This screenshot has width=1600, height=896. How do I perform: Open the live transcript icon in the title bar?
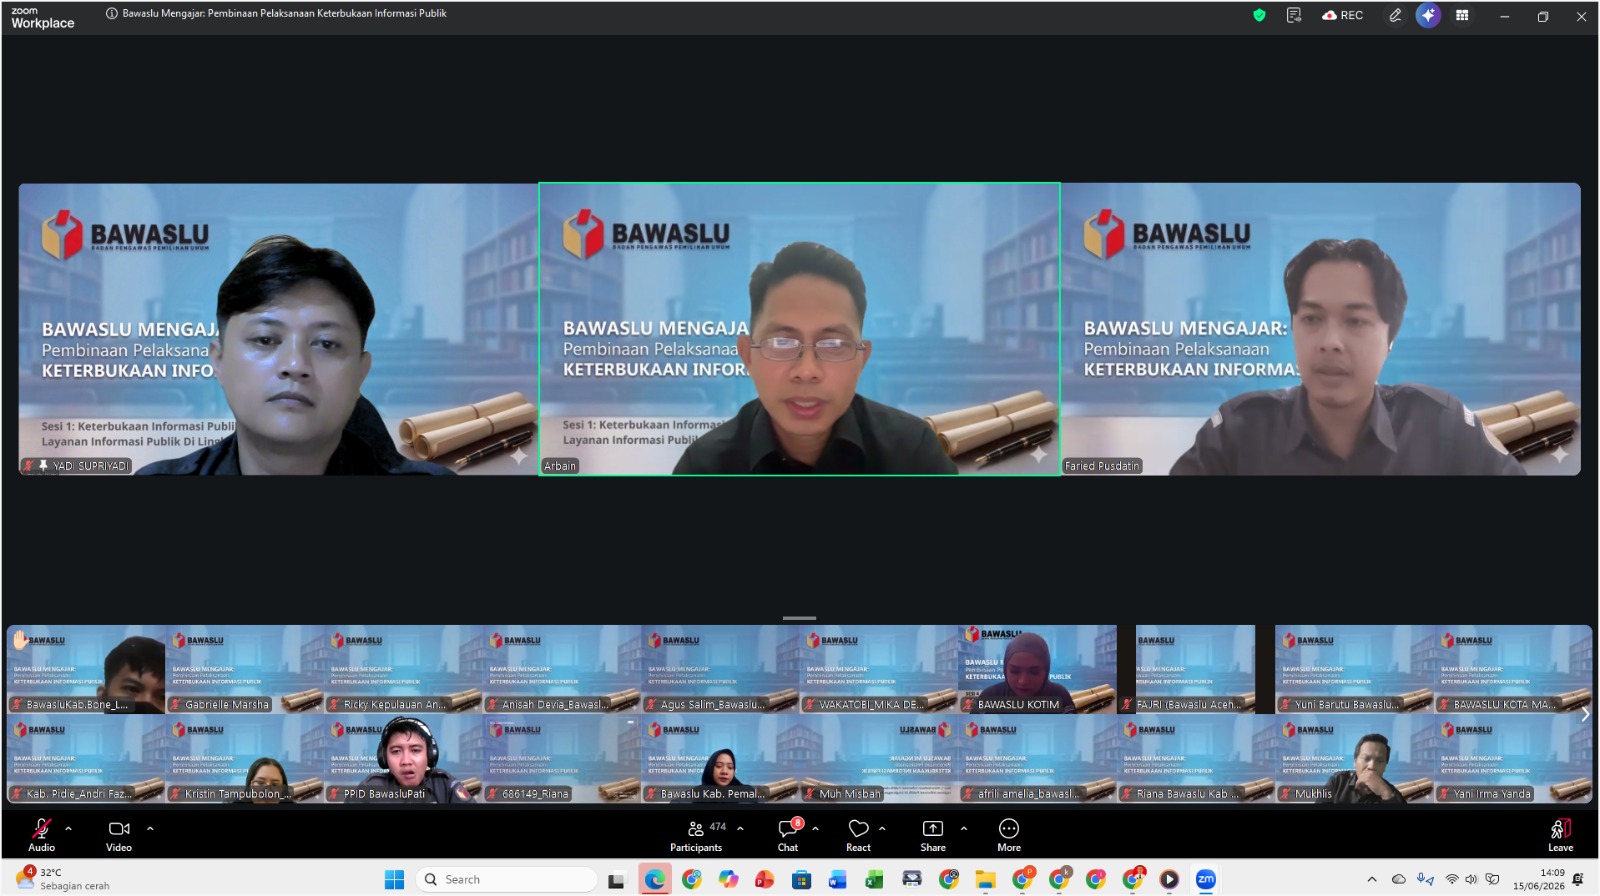click(x=1294, y=15)
